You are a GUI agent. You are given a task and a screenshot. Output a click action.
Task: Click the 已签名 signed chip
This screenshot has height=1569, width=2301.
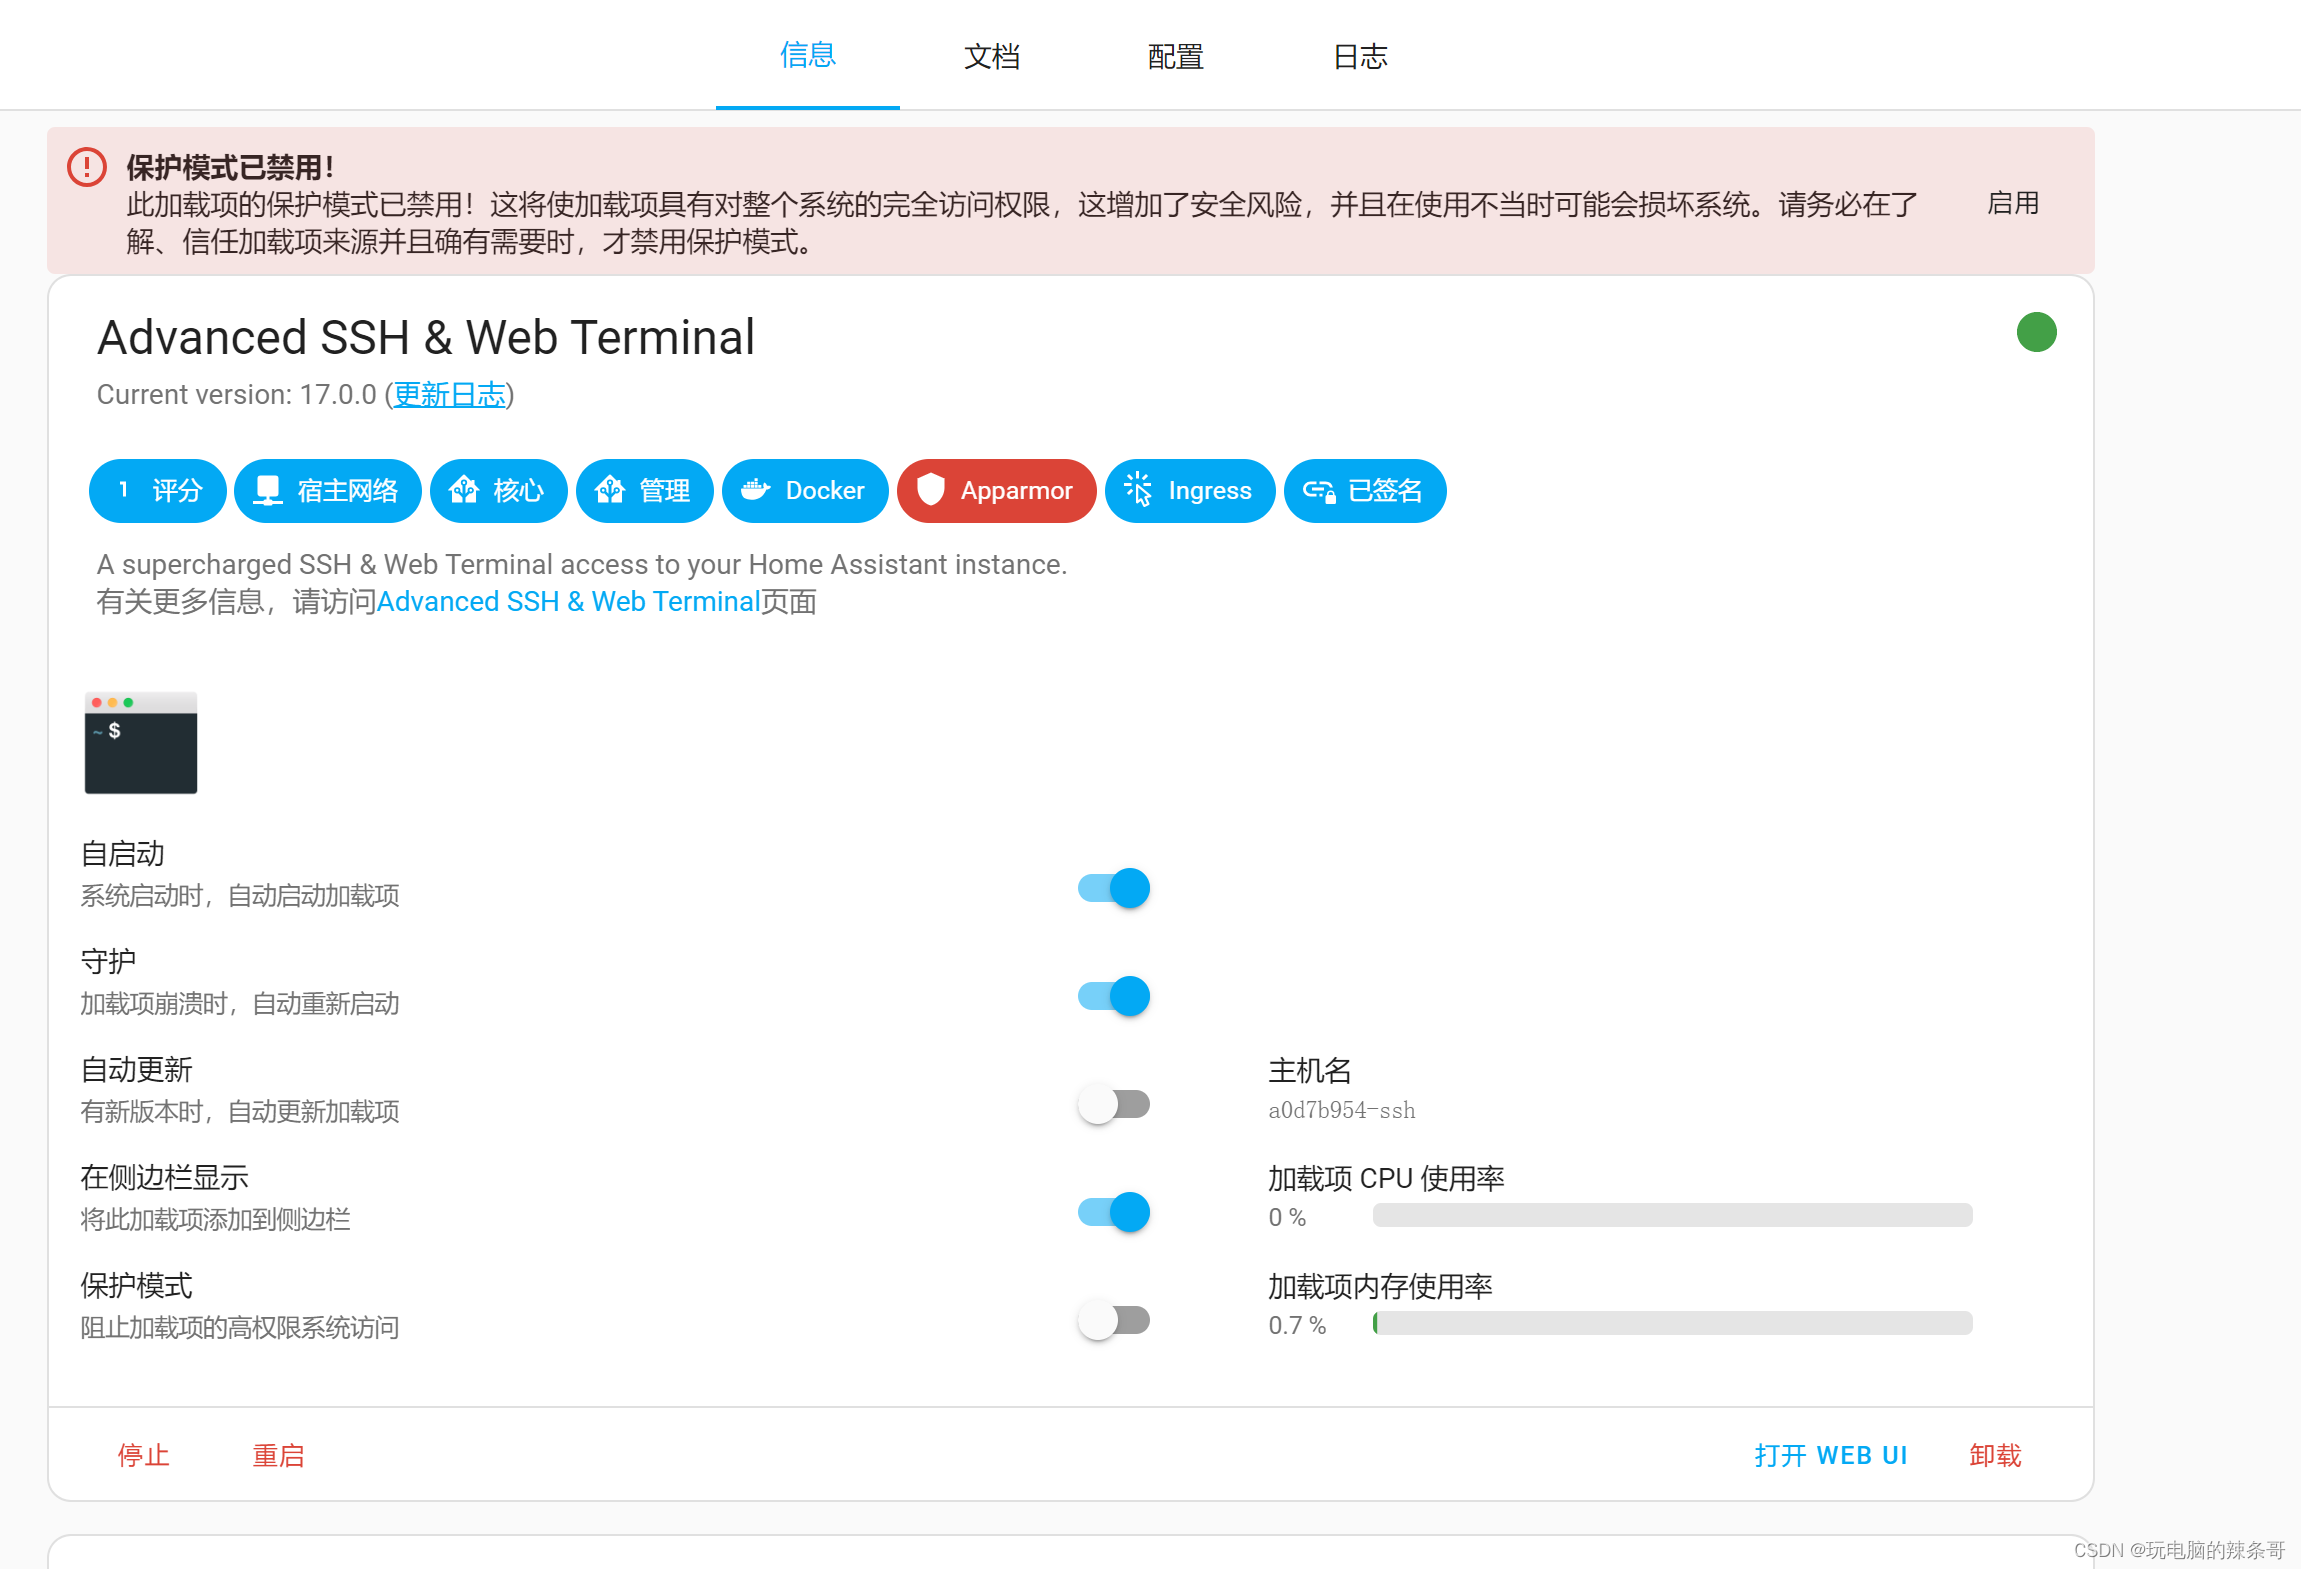coord(1365,491)
